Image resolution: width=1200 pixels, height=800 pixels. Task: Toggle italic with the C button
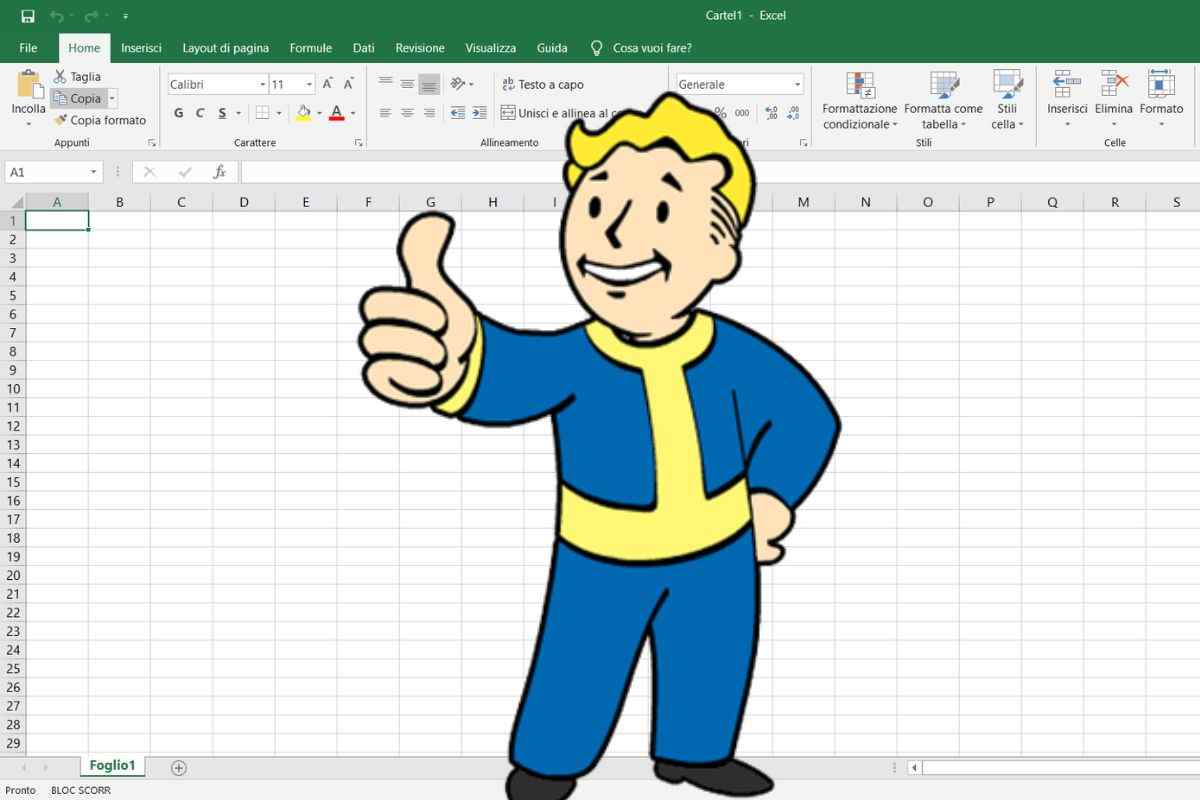click(x=200, y=113)
